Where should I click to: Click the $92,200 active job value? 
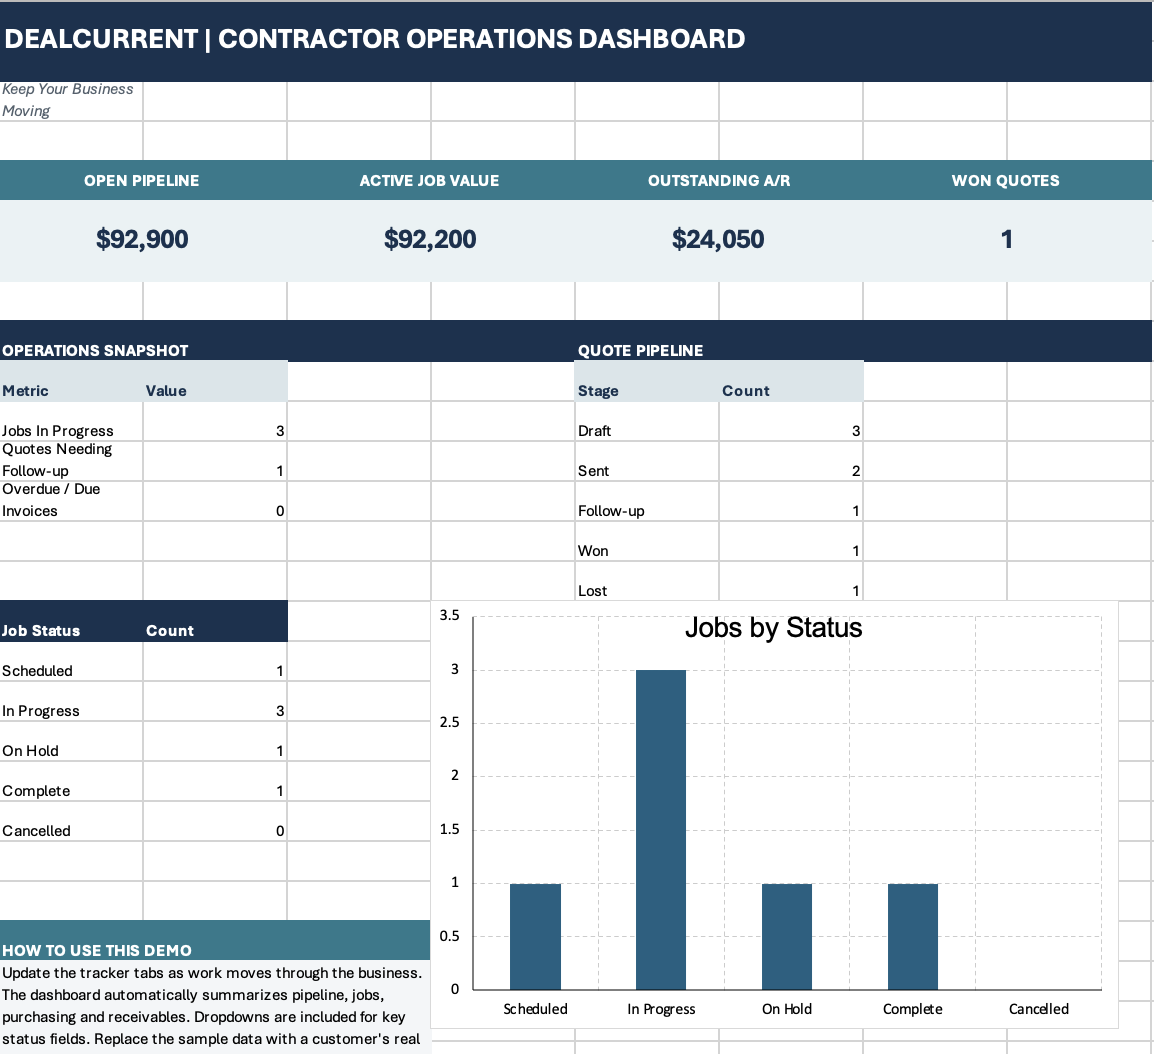click(430, 239)
